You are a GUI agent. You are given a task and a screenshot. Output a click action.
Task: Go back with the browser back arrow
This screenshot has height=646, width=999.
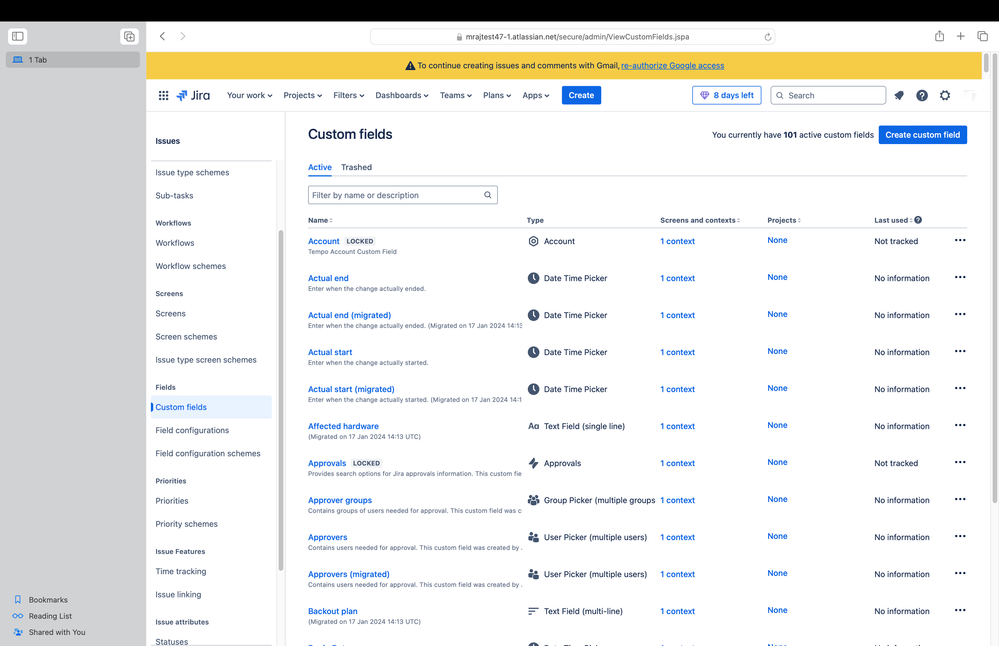pos(162,36)
